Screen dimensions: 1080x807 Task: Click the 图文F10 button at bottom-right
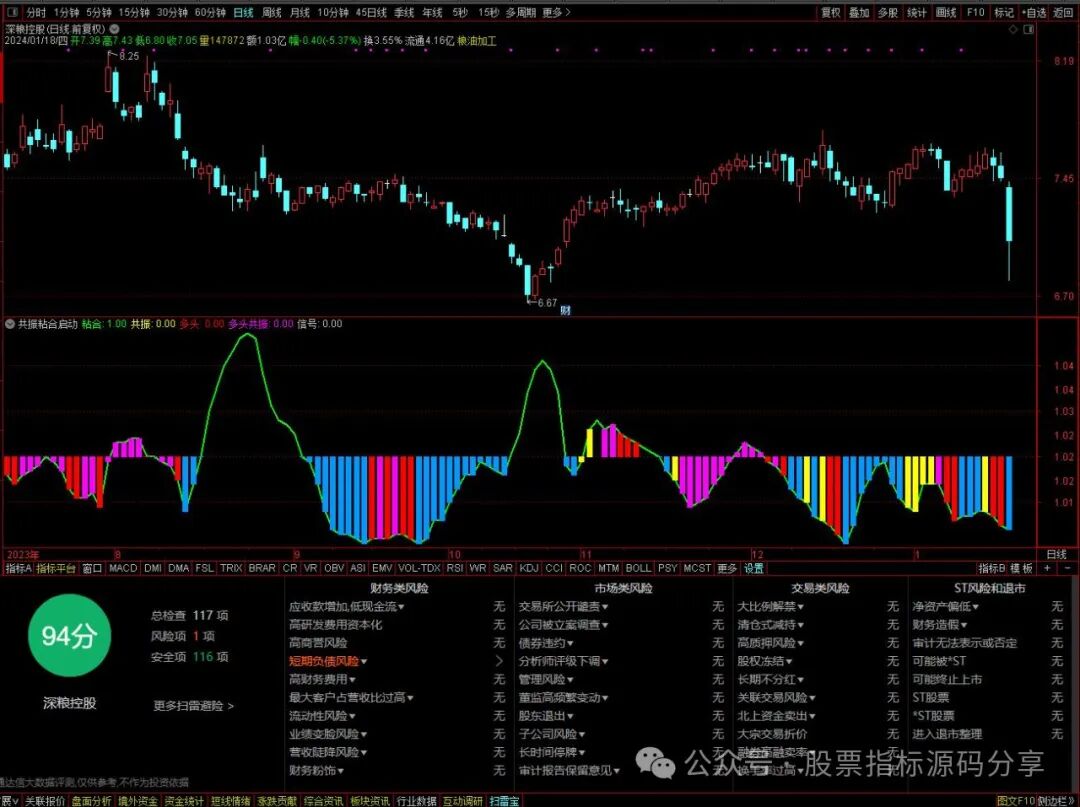point(1017,801)
